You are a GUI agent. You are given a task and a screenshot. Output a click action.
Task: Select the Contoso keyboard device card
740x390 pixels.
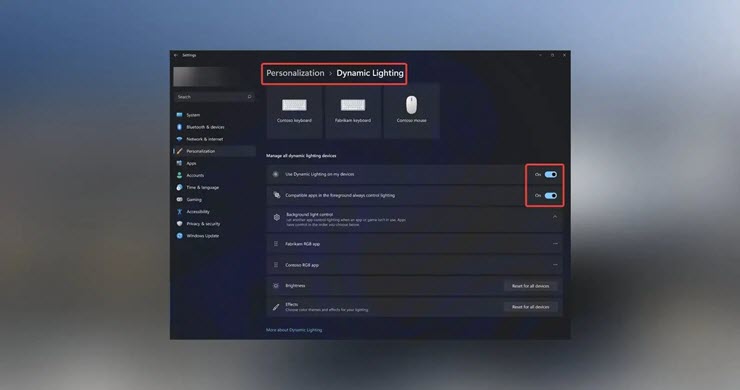pyautogui.click(x=294, y=111)
